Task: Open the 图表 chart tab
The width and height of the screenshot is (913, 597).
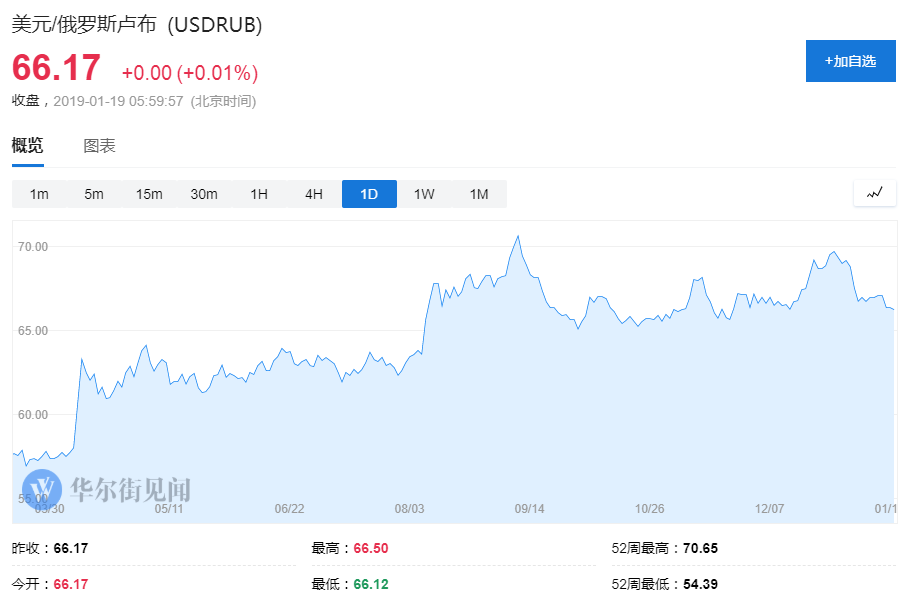Action: point(99,146)
